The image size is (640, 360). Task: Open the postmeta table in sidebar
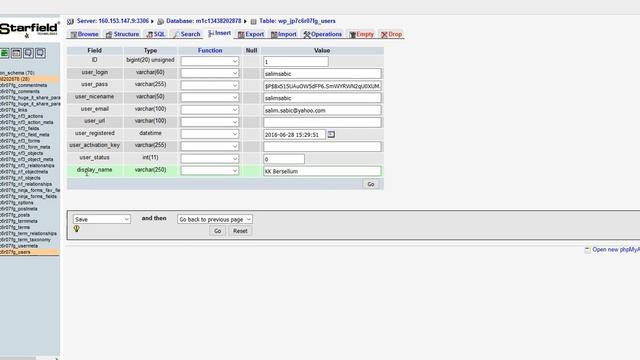click(18, 209)
